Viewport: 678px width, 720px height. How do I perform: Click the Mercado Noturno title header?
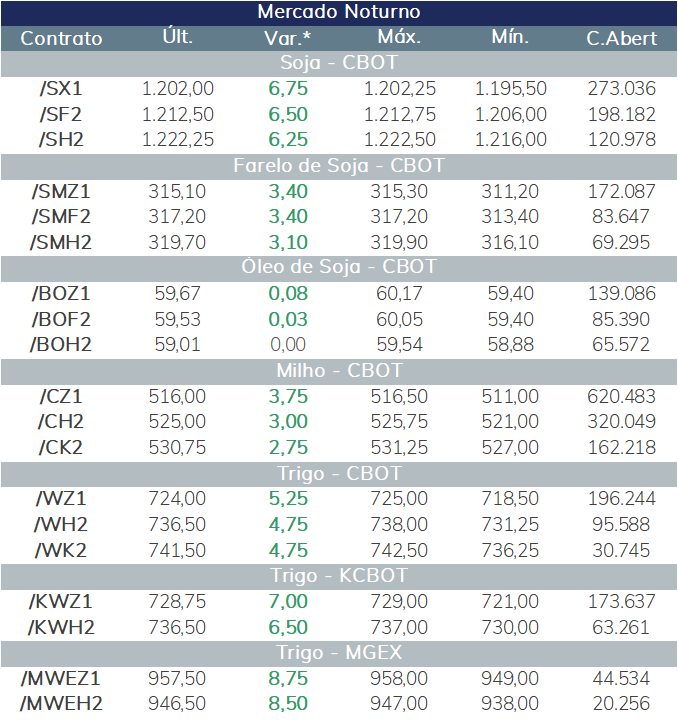pos(339,12)
